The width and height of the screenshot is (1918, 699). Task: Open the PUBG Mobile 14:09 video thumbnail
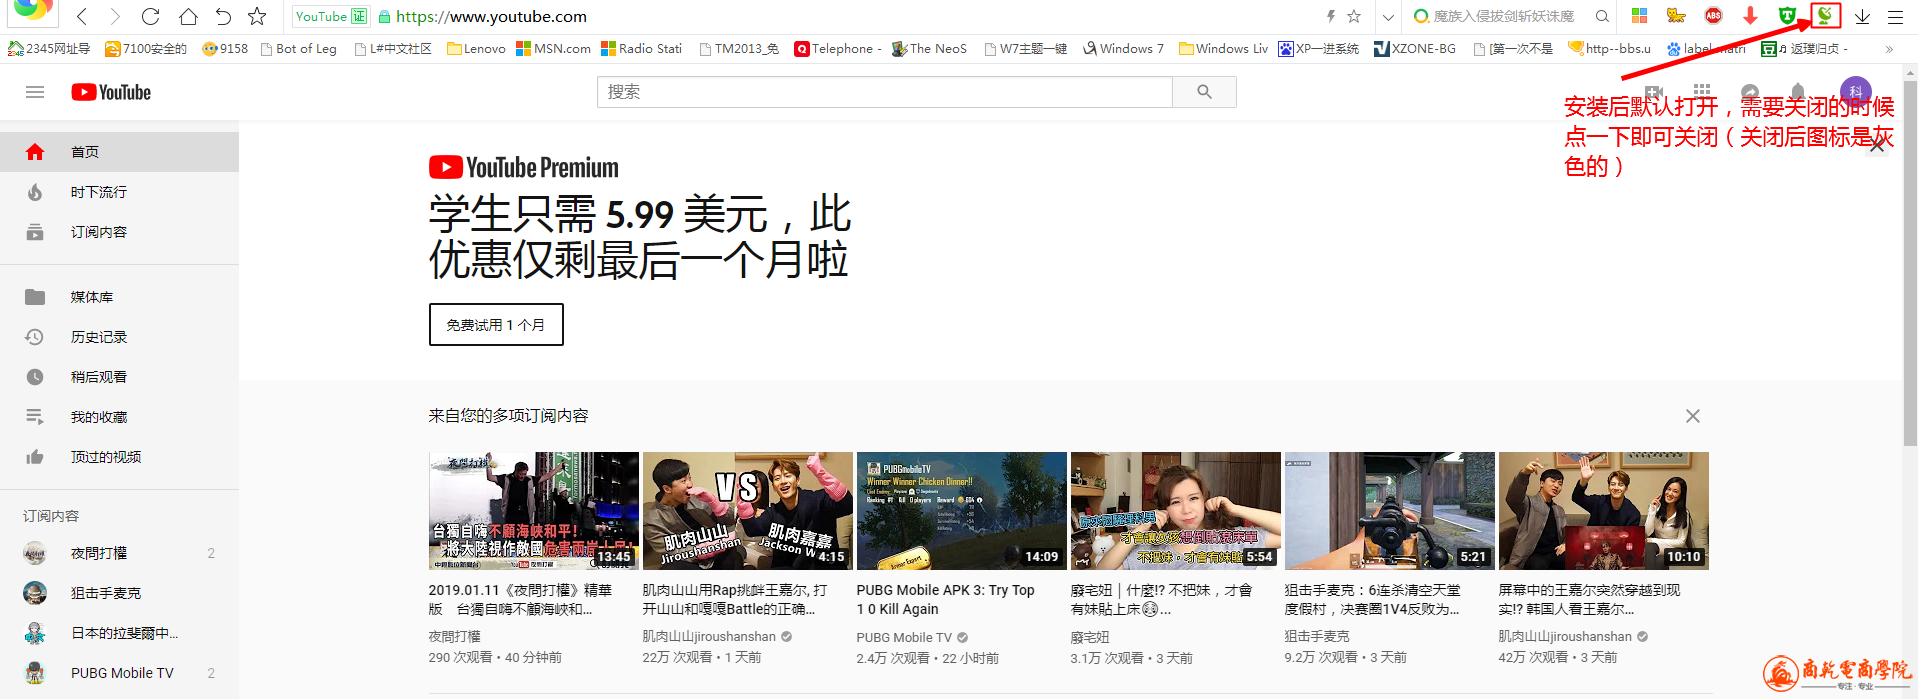tap(961, 511)
